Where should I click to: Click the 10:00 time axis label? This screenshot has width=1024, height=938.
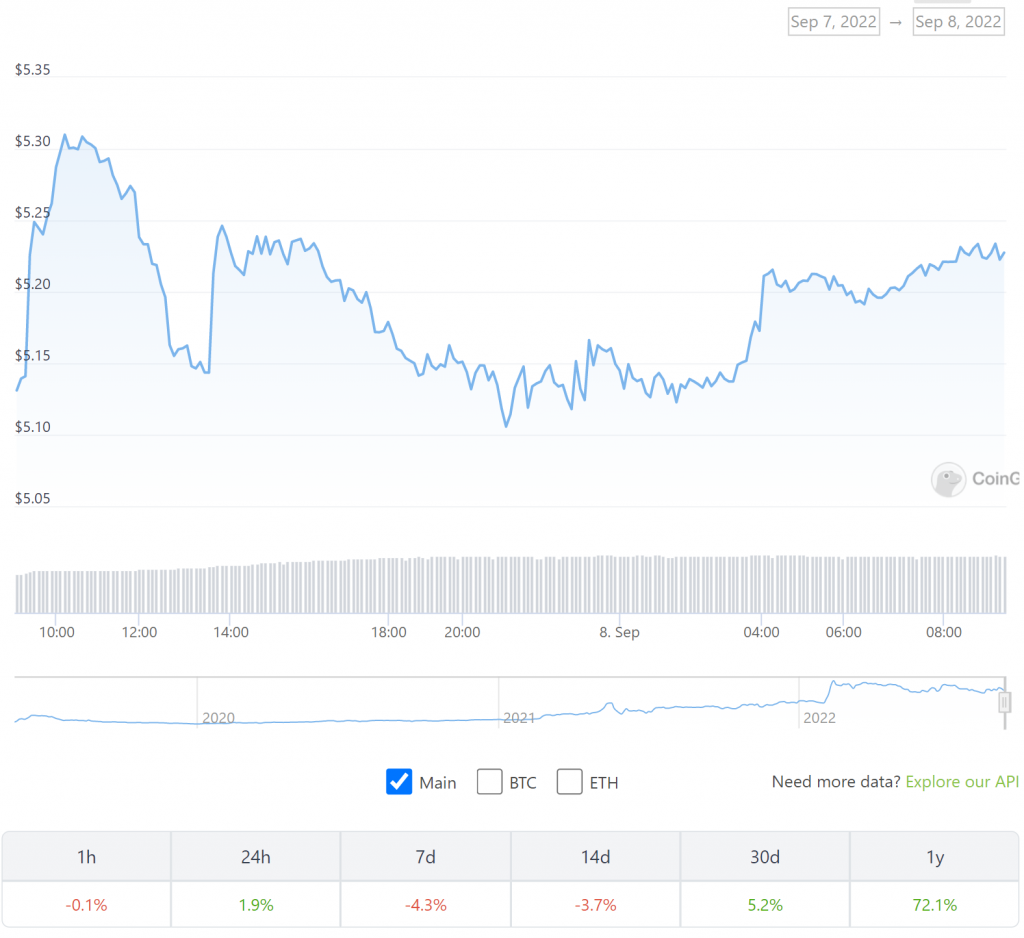click(57, 632)
